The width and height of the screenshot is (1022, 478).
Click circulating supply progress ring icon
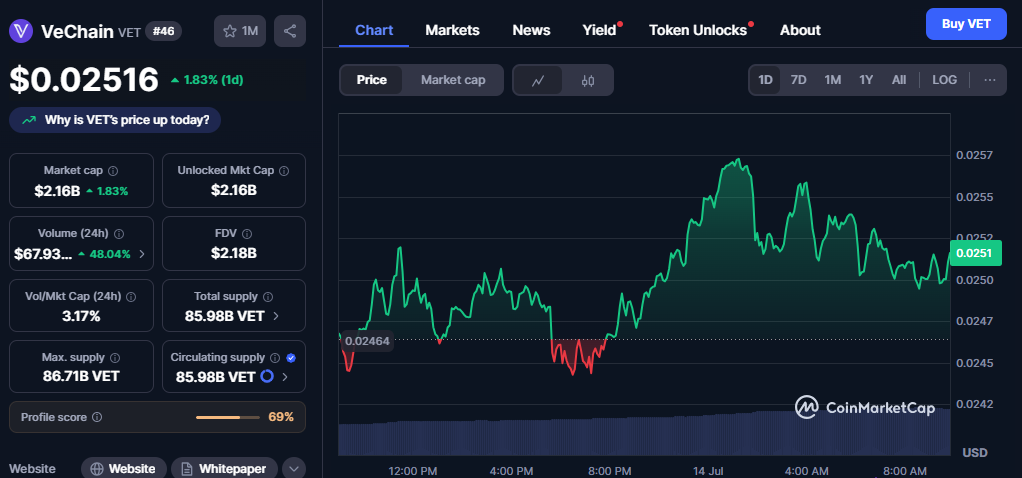267,376
